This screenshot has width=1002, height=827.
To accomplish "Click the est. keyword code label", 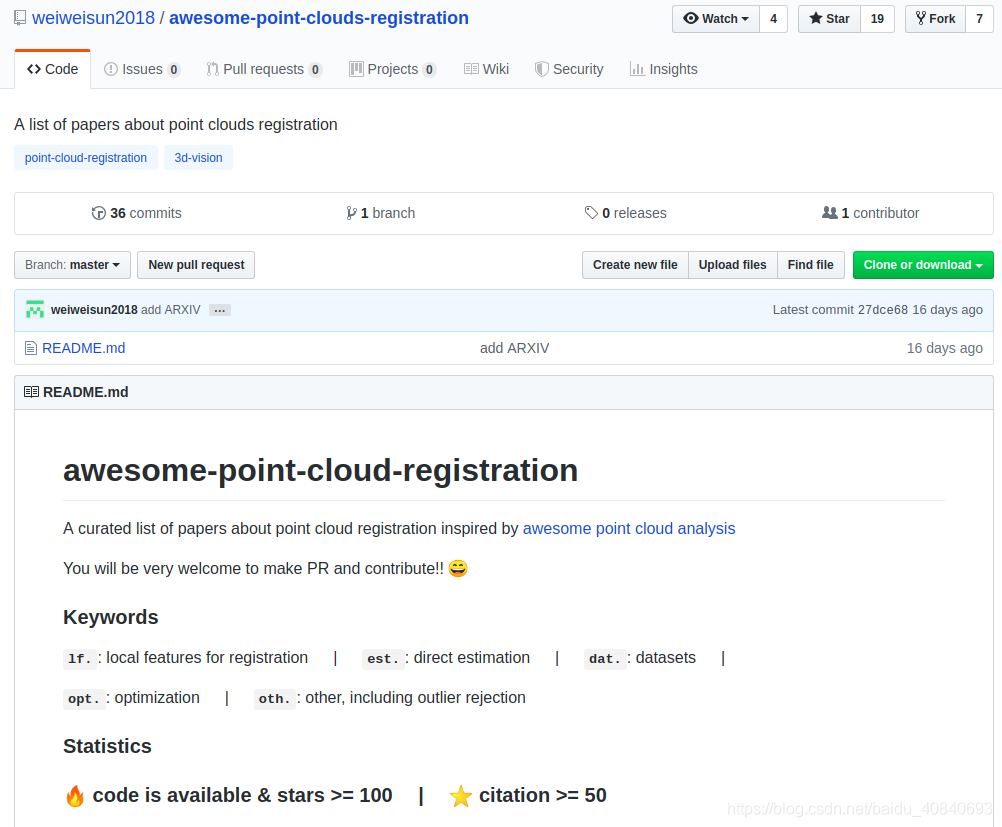I will click(x=383, y=659).
